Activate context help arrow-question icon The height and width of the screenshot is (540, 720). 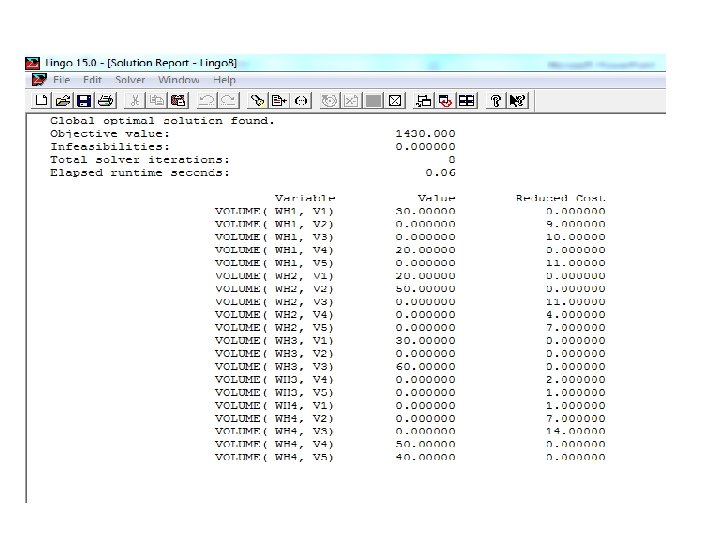pyautogui.click(x=518, y=100)
